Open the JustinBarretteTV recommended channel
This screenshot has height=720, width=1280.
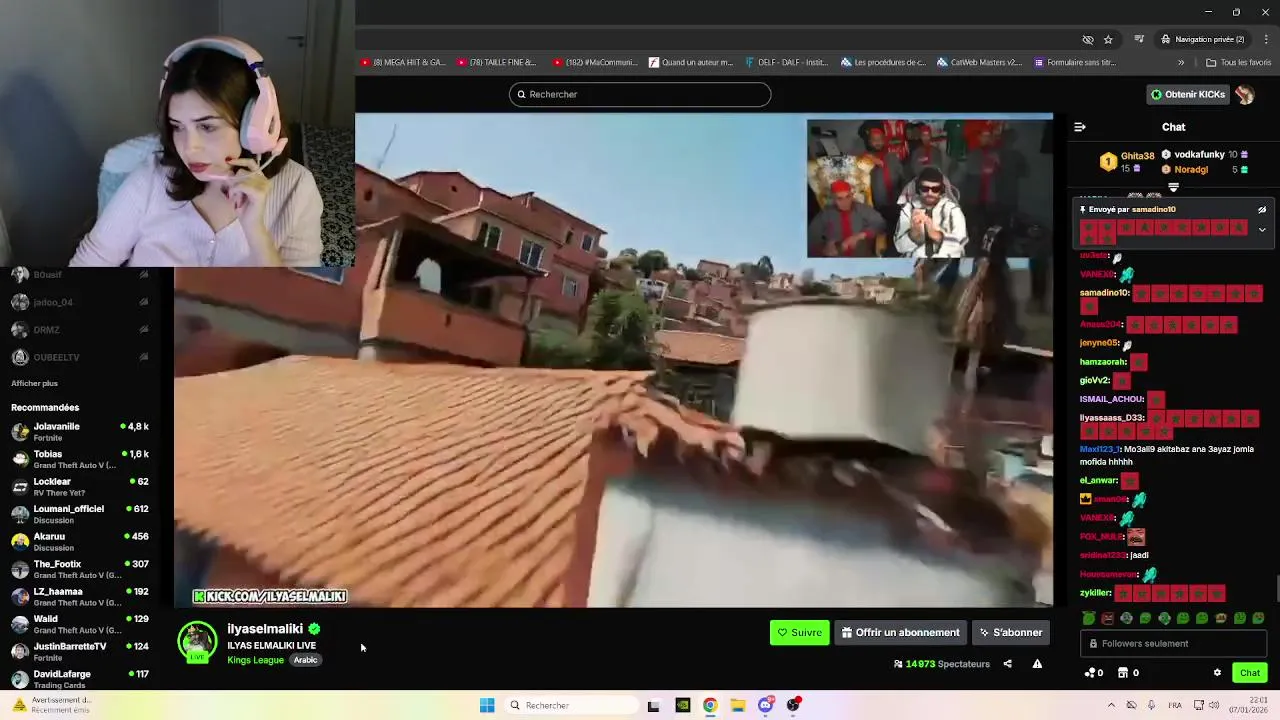point(80,652)
